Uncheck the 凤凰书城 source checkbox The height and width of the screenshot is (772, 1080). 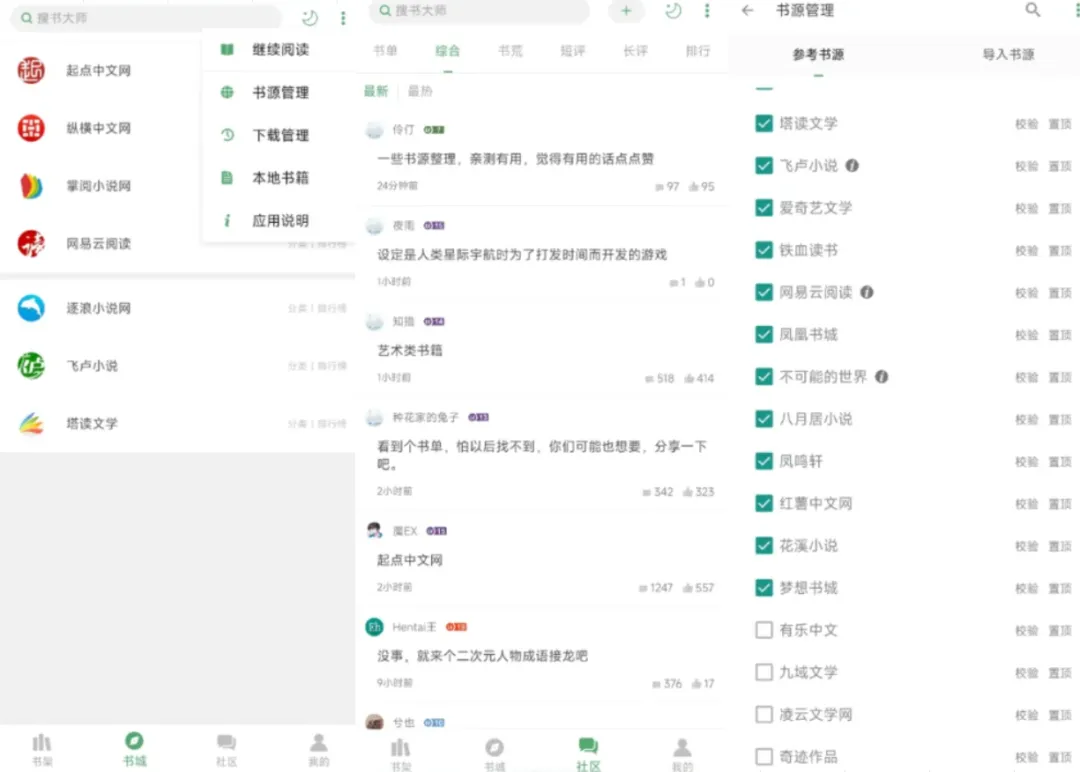(x=764, y=335)
